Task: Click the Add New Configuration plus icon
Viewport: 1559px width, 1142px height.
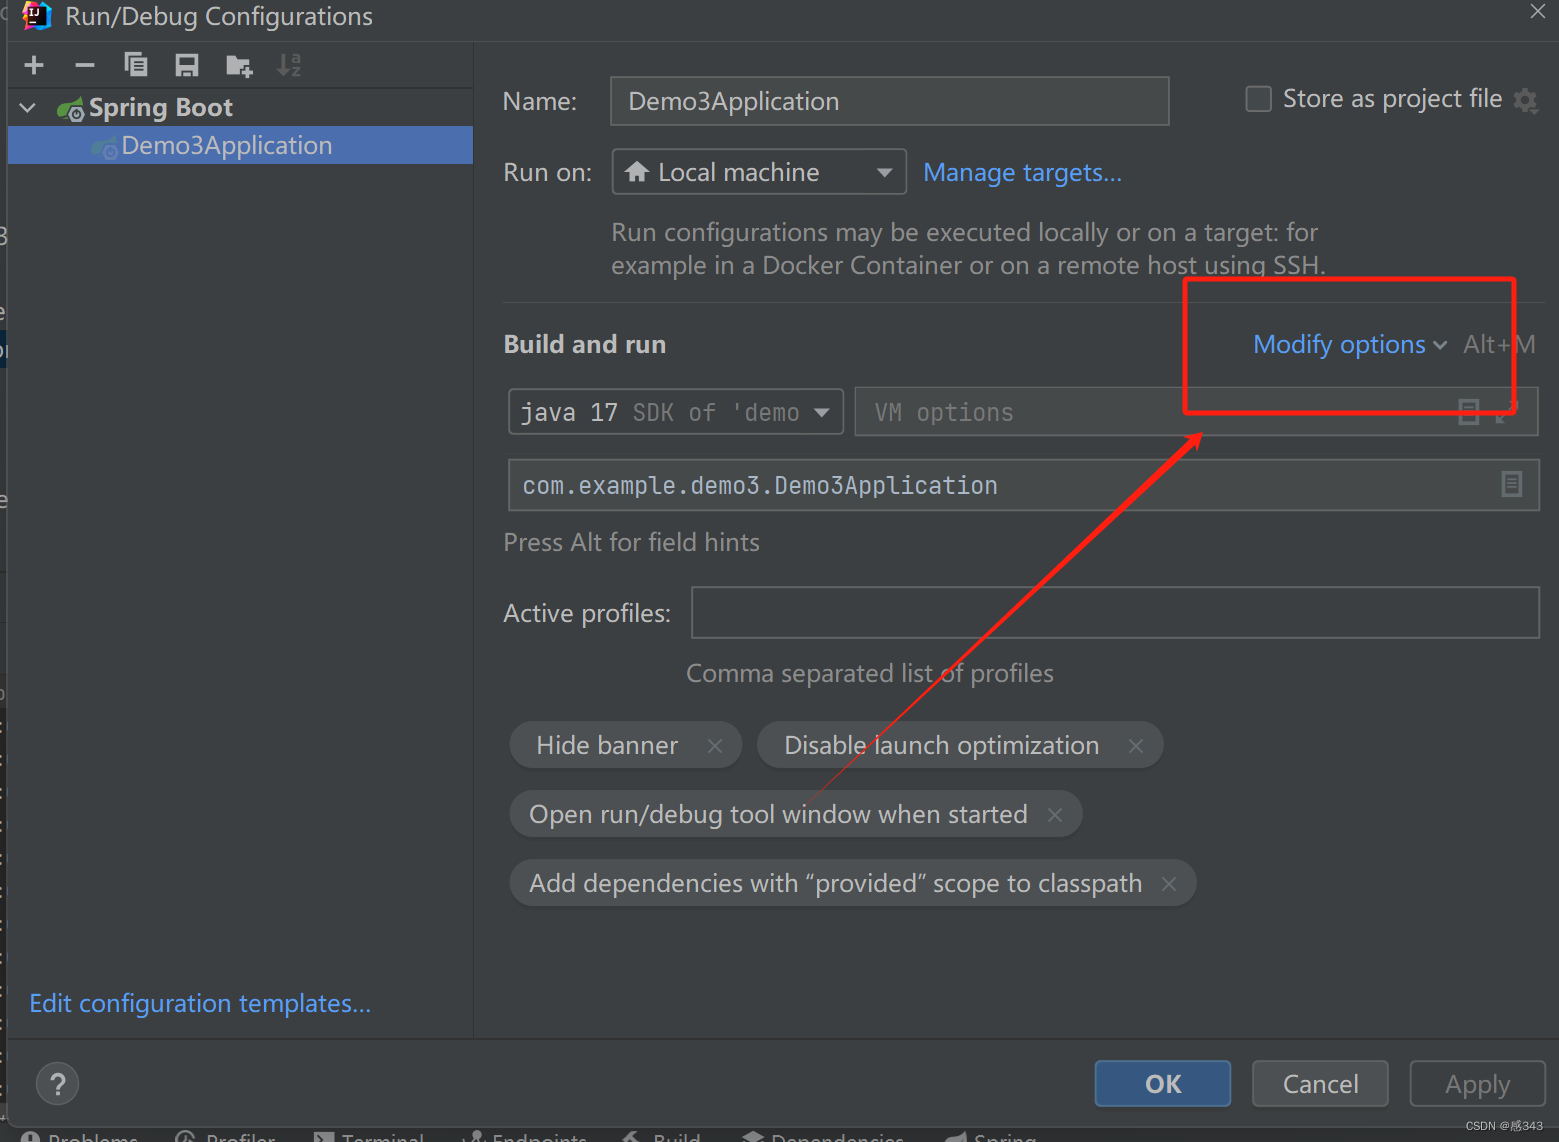Action: 33,64
